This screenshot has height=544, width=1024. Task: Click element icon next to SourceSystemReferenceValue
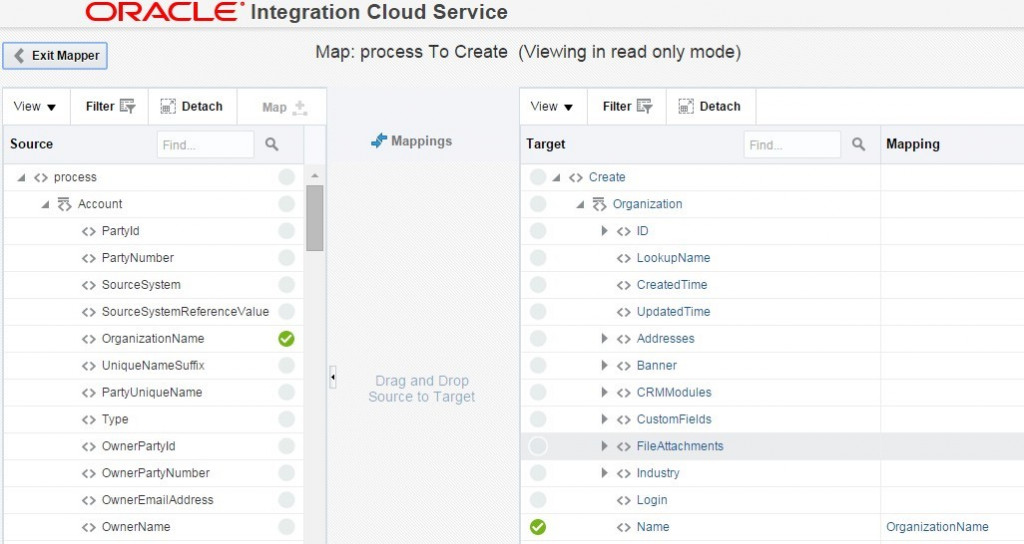point(89,312)
